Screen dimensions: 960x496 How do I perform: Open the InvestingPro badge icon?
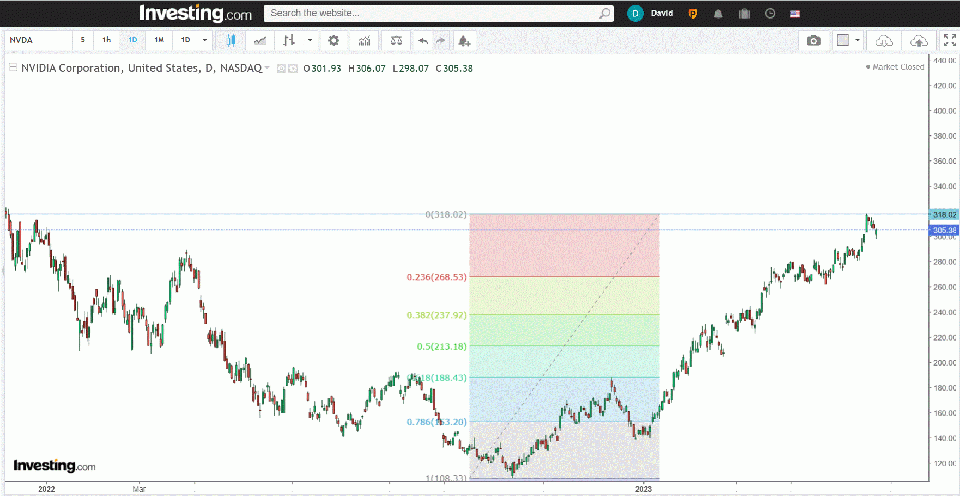693,13
